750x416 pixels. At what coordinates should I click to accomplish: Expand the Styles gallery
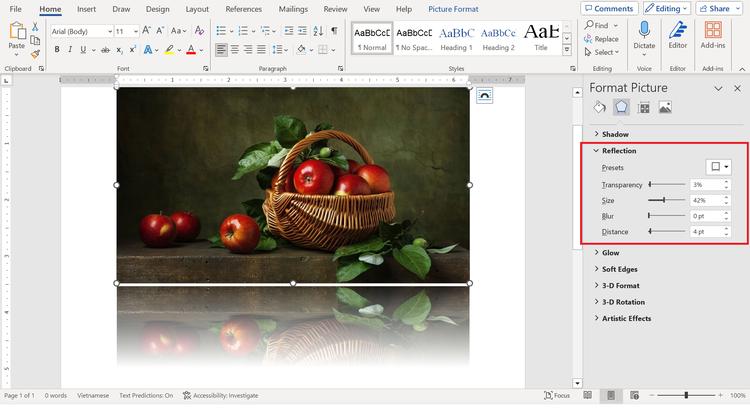pos(567,49)
